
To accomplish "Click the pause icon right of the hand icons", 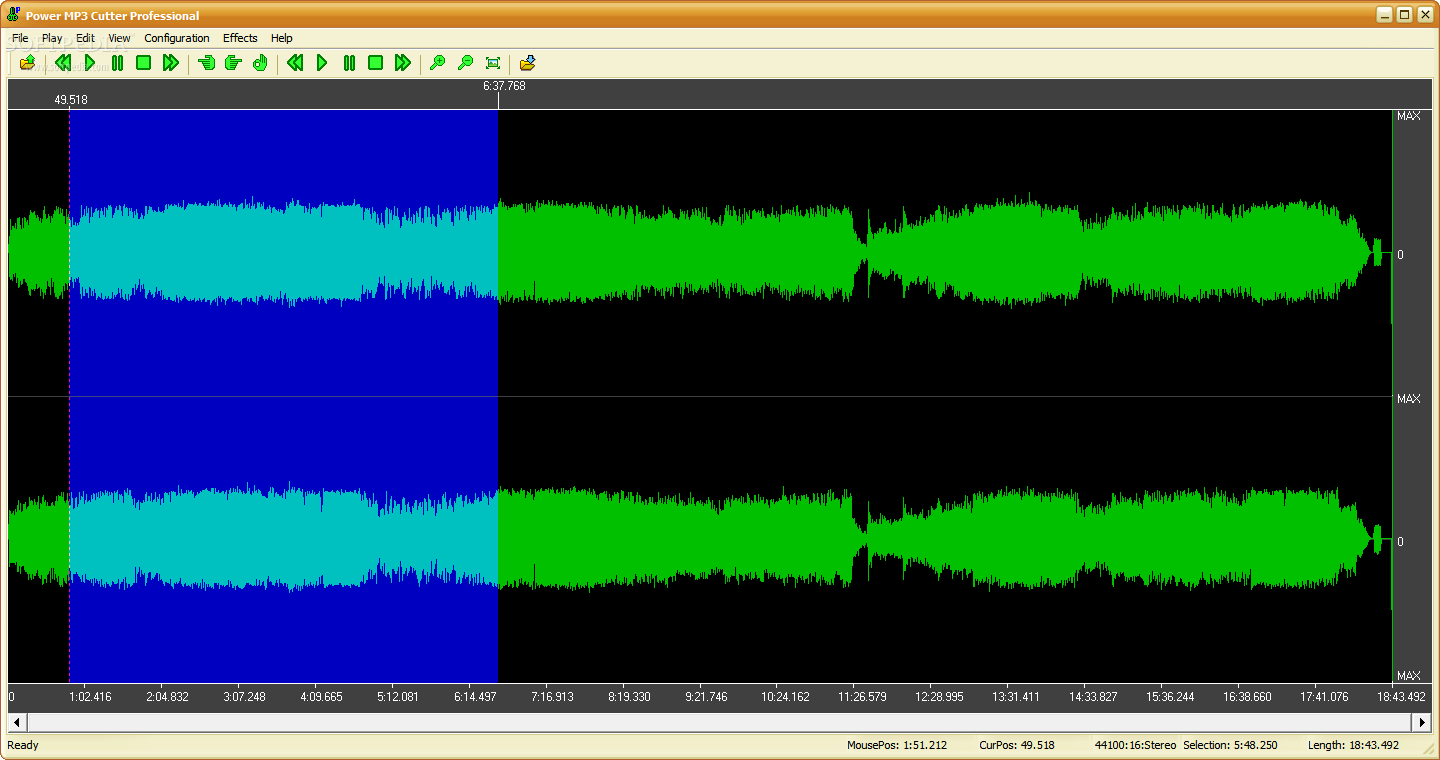I will point(349,63).
